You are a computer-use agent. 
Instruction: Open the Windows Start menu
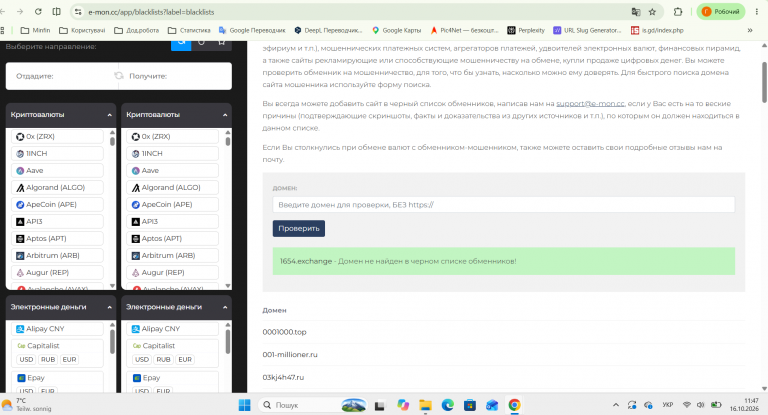coord(244,405)
